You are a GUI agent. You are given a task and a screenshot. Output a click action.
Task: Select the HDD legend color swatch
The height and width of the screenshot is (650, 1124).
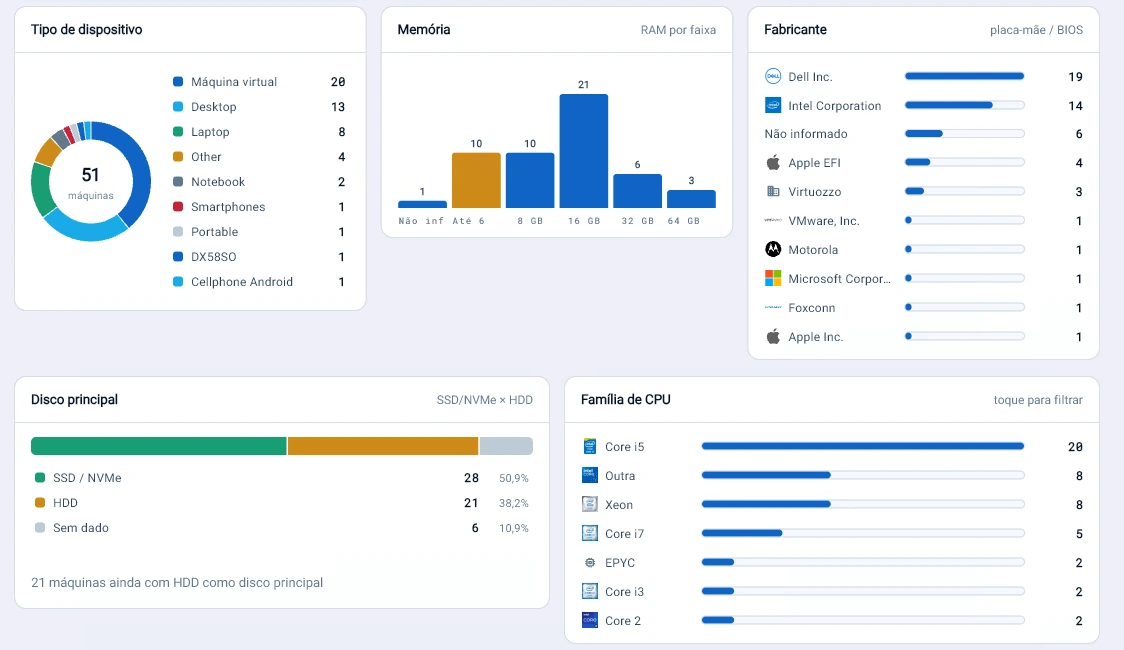pyautogui.click(x=40, y=502)
